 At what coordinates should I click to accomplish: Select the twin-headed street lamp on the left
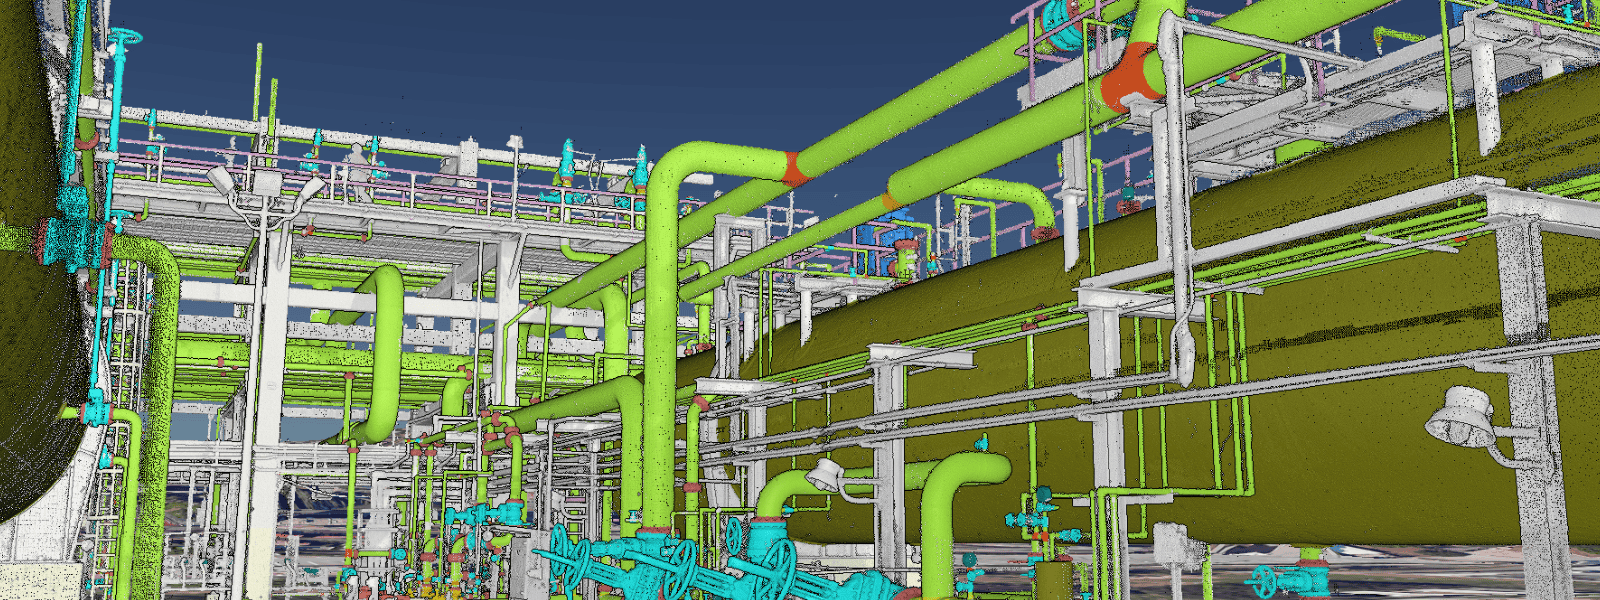point(265,190)
